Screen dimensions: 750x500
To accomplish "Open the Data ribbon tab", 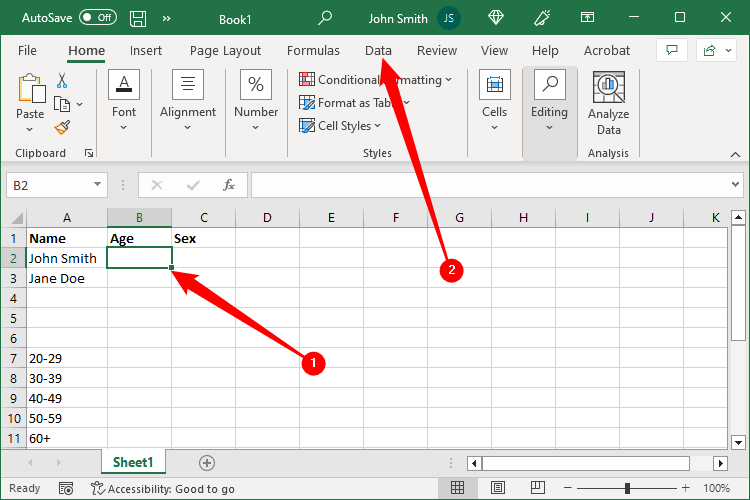I will (378, 51).
